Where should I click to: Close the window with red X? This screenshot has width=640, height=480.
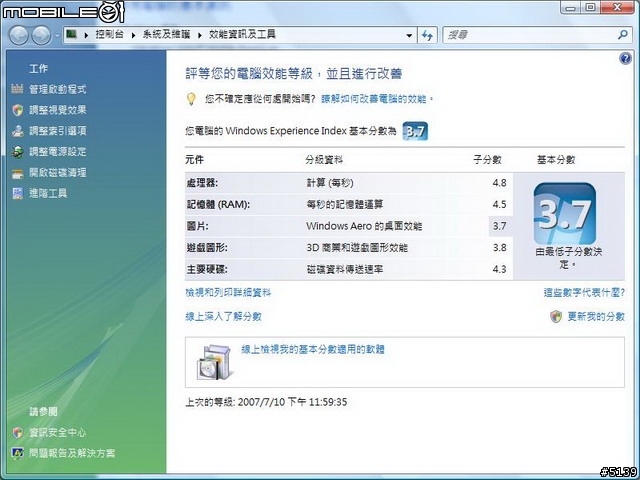point(617,7)
